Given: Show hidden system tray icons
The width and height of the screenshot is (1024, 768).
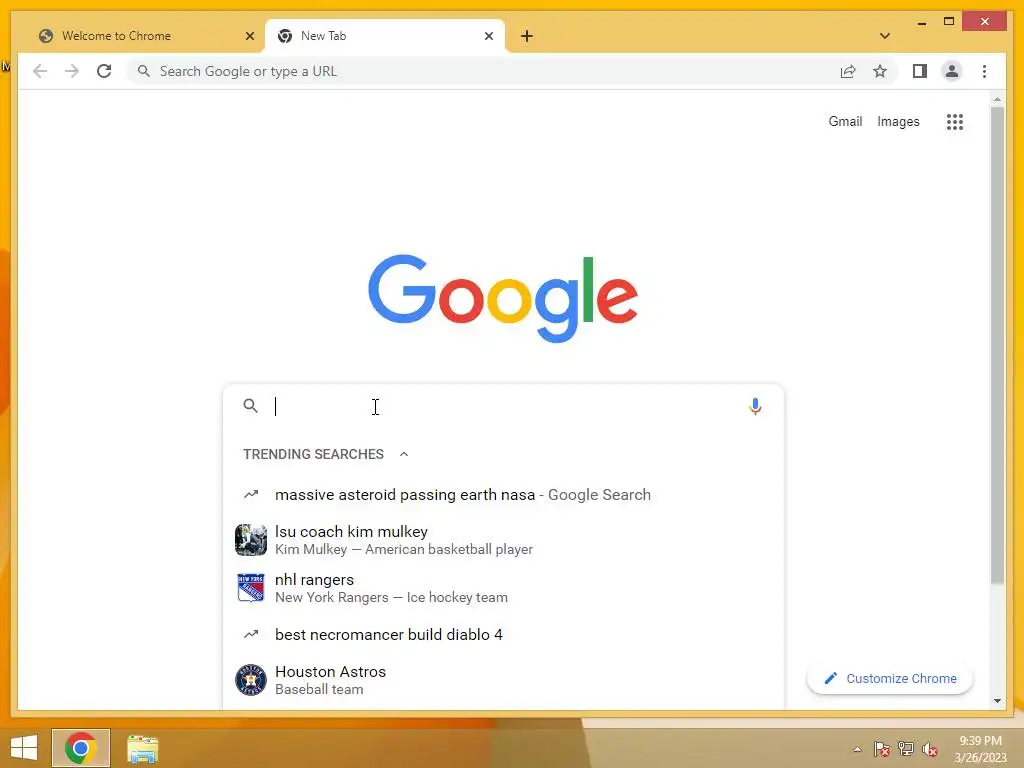Looking at the screenshot, I should point(857,749).
